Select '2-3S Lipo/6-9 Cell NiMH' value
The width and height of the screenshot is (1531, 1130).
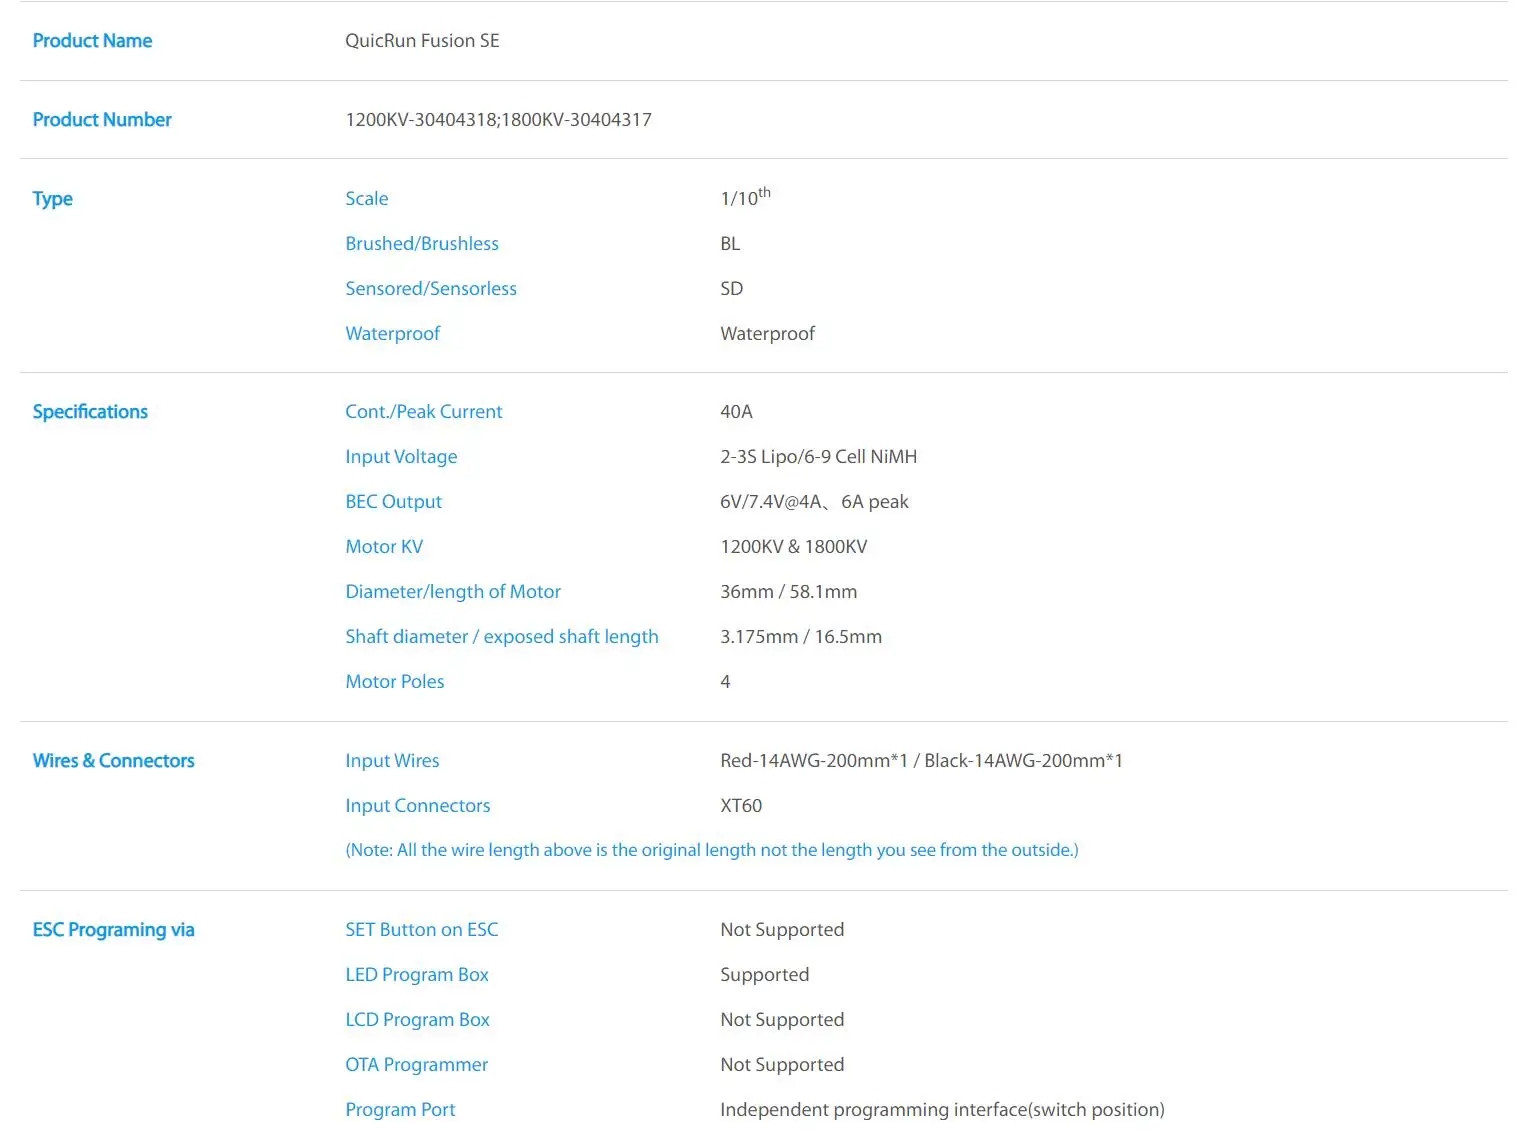(818, 457)
